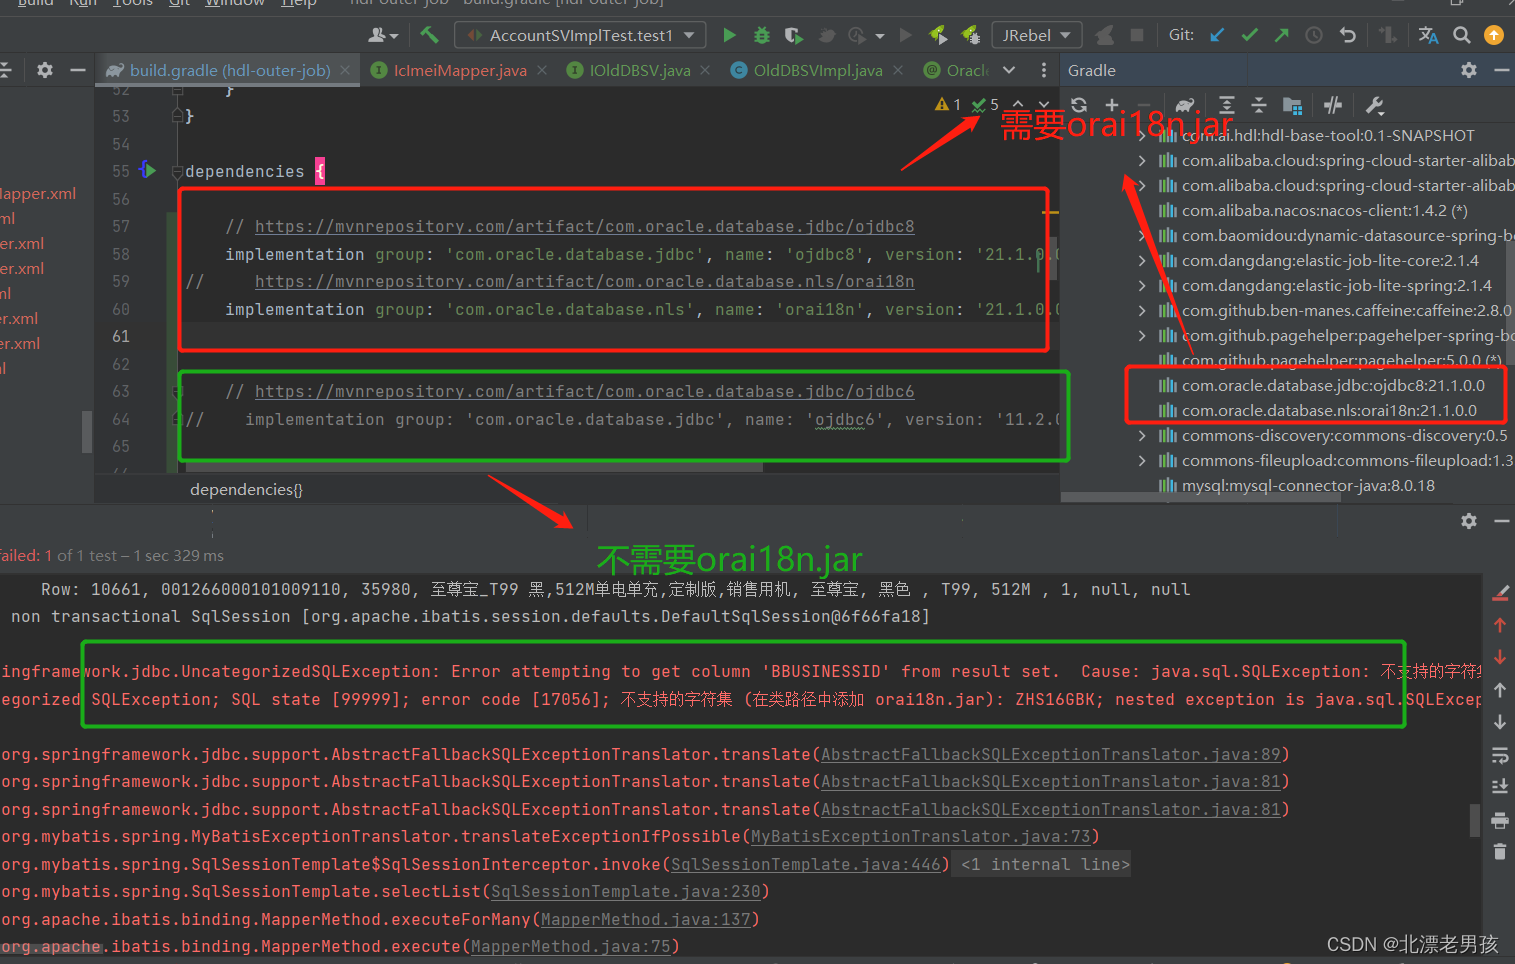Close the IcImeiMapper.java tab
Viewport: 1515px width, 964px height.
(x=542, y=70)
